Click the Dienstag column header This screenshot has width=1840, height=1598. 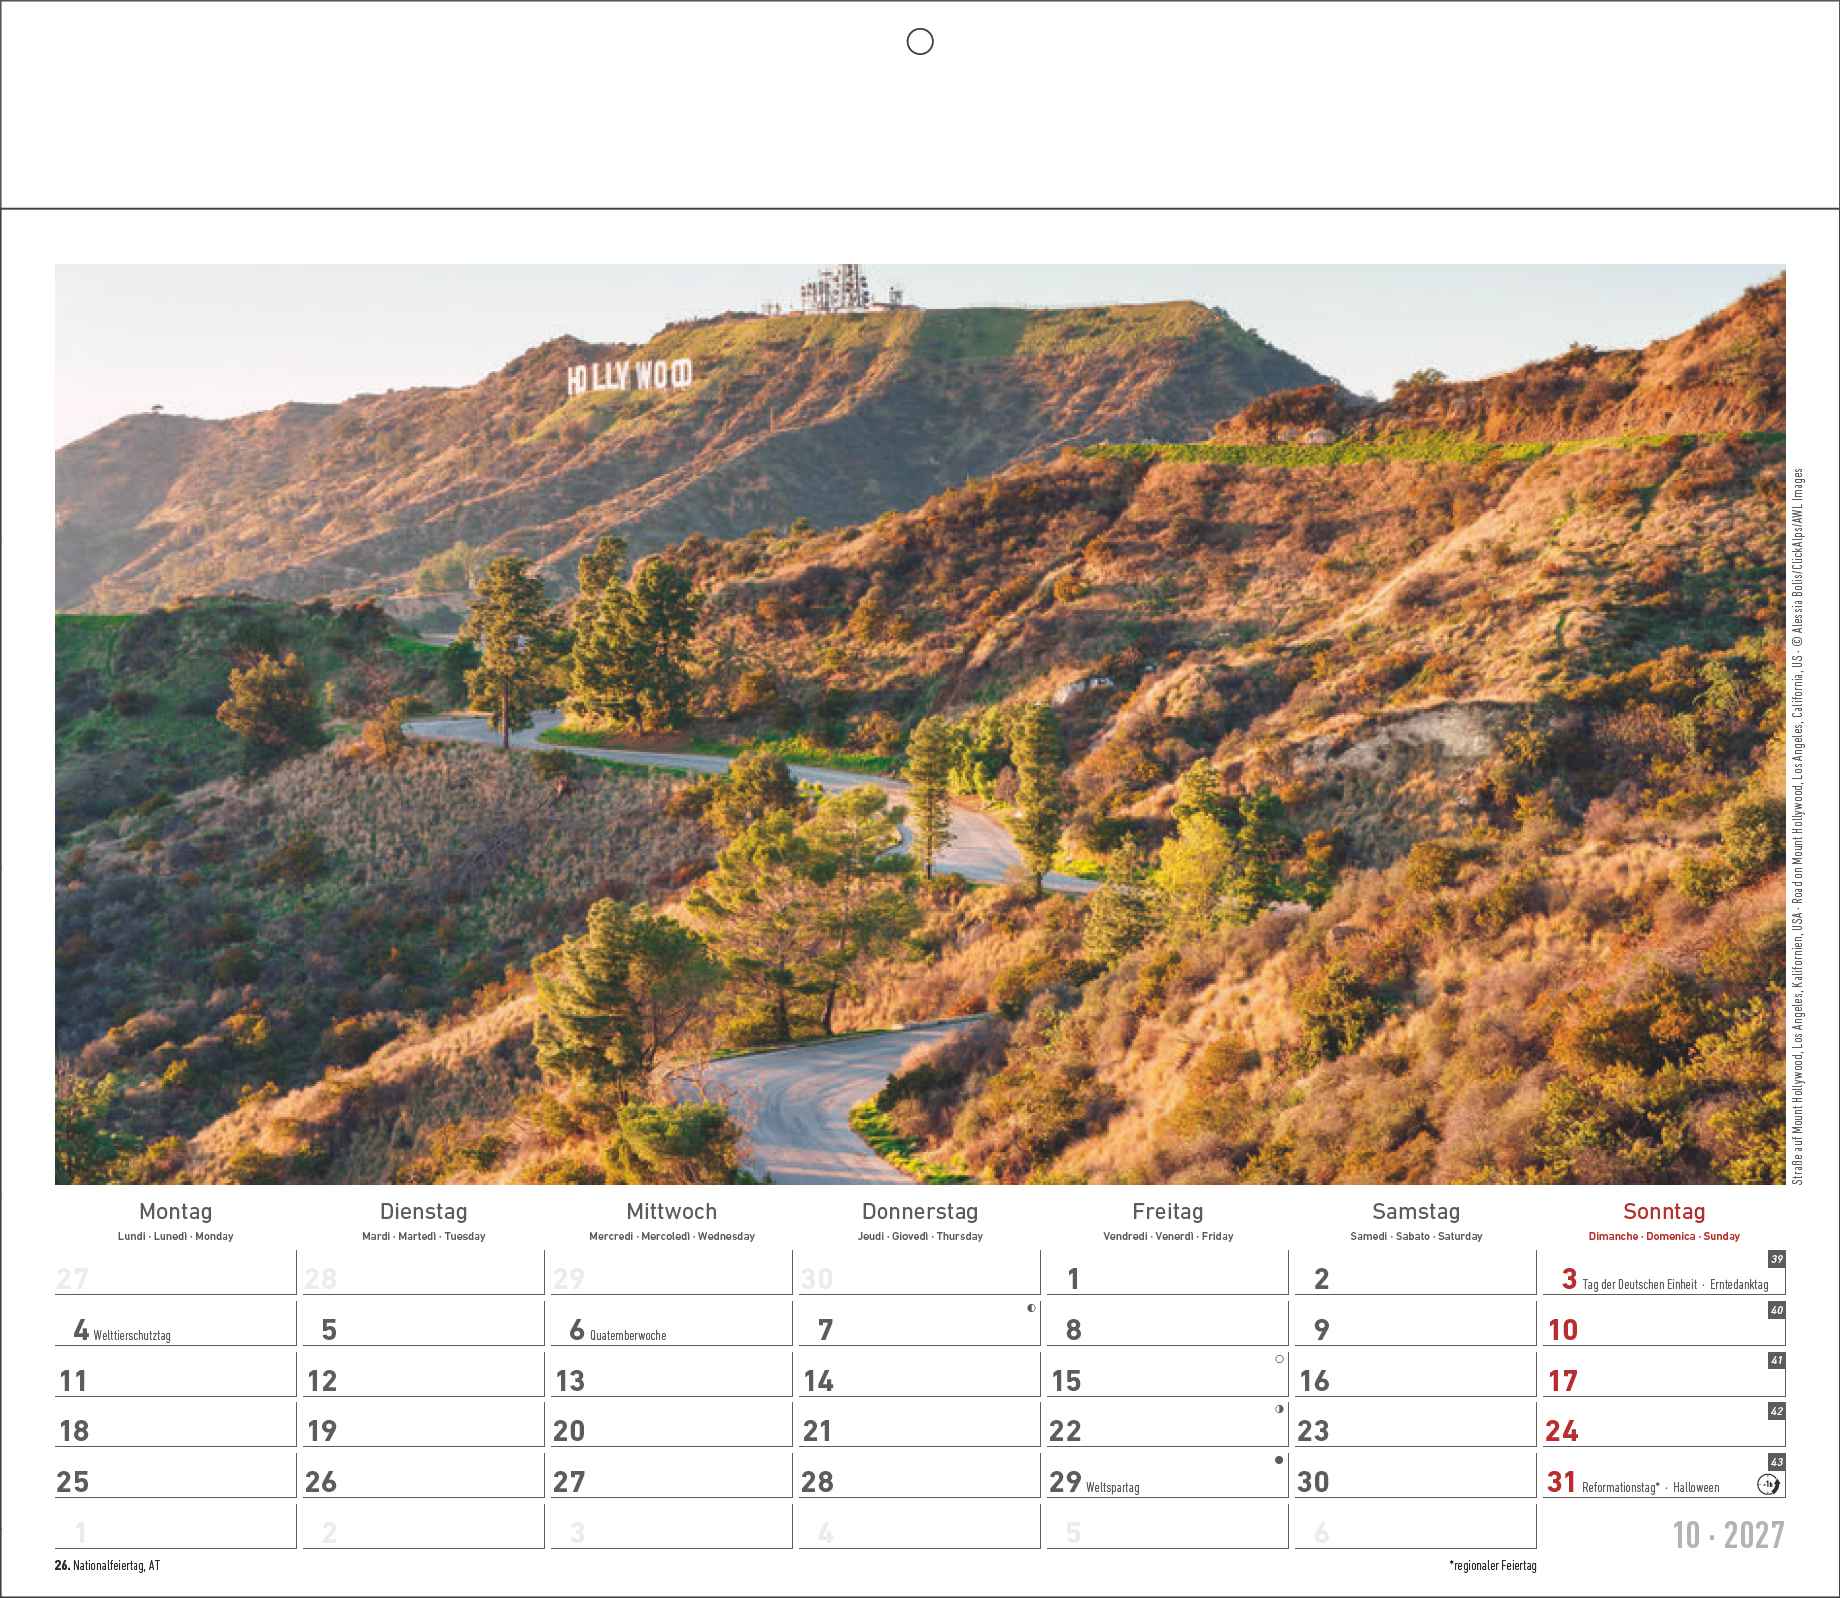(424, 1212)
